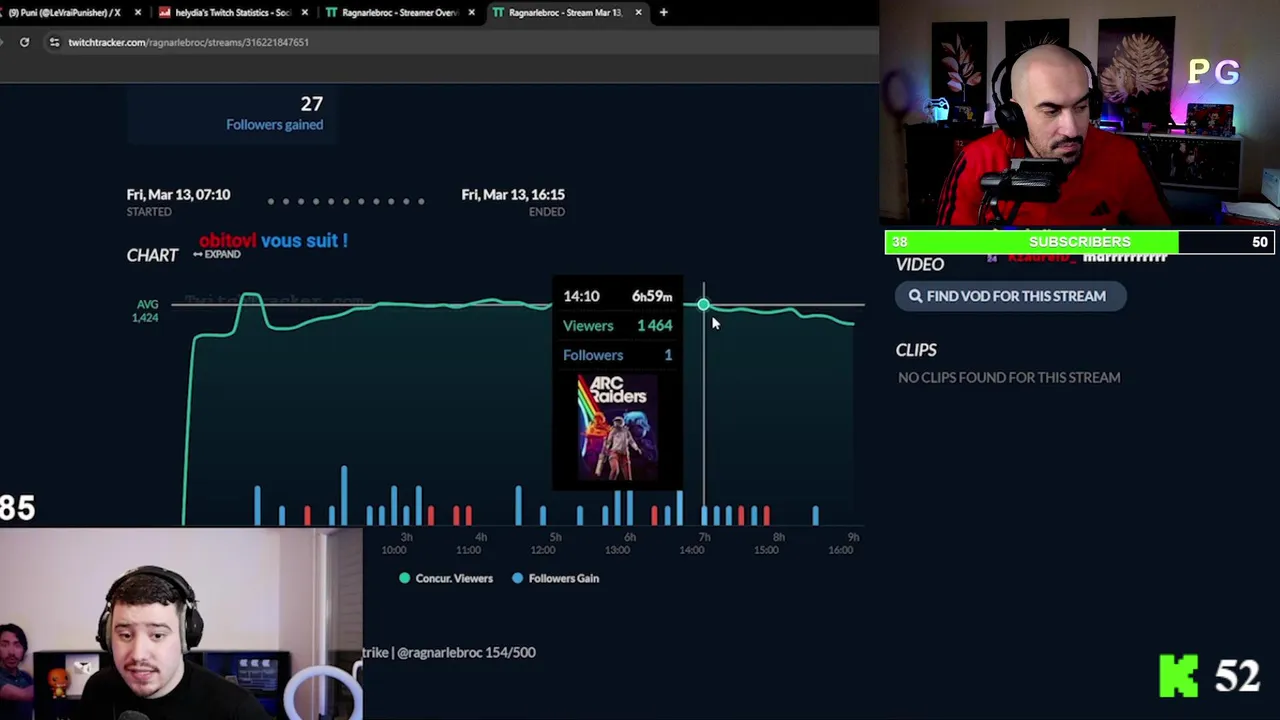Click the '@ragnarlebroc 154/500' overlay text
This screenshot has width=1280, height=720.
point(466,652)
